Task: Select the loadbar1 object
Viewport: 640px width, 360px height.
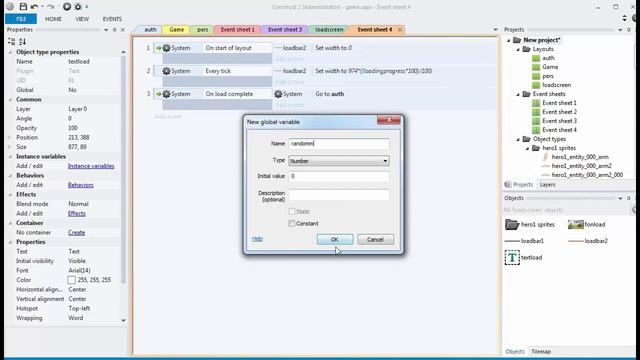Action: click(524, 241)
